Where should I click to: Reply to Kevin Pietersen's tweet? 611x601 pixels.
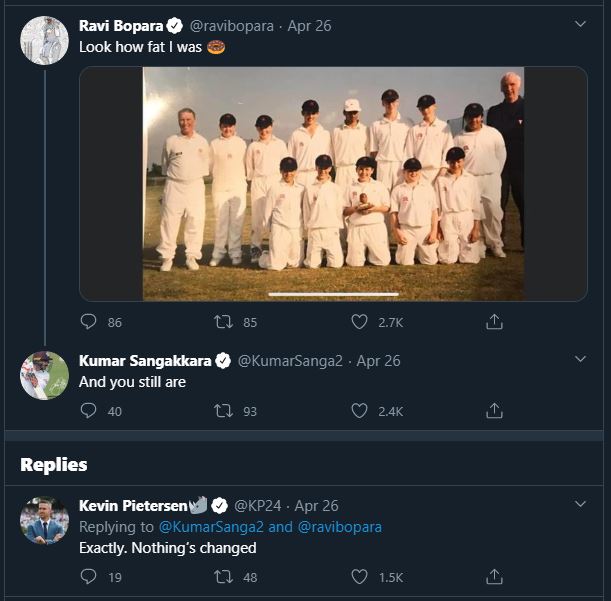(88, 576)
